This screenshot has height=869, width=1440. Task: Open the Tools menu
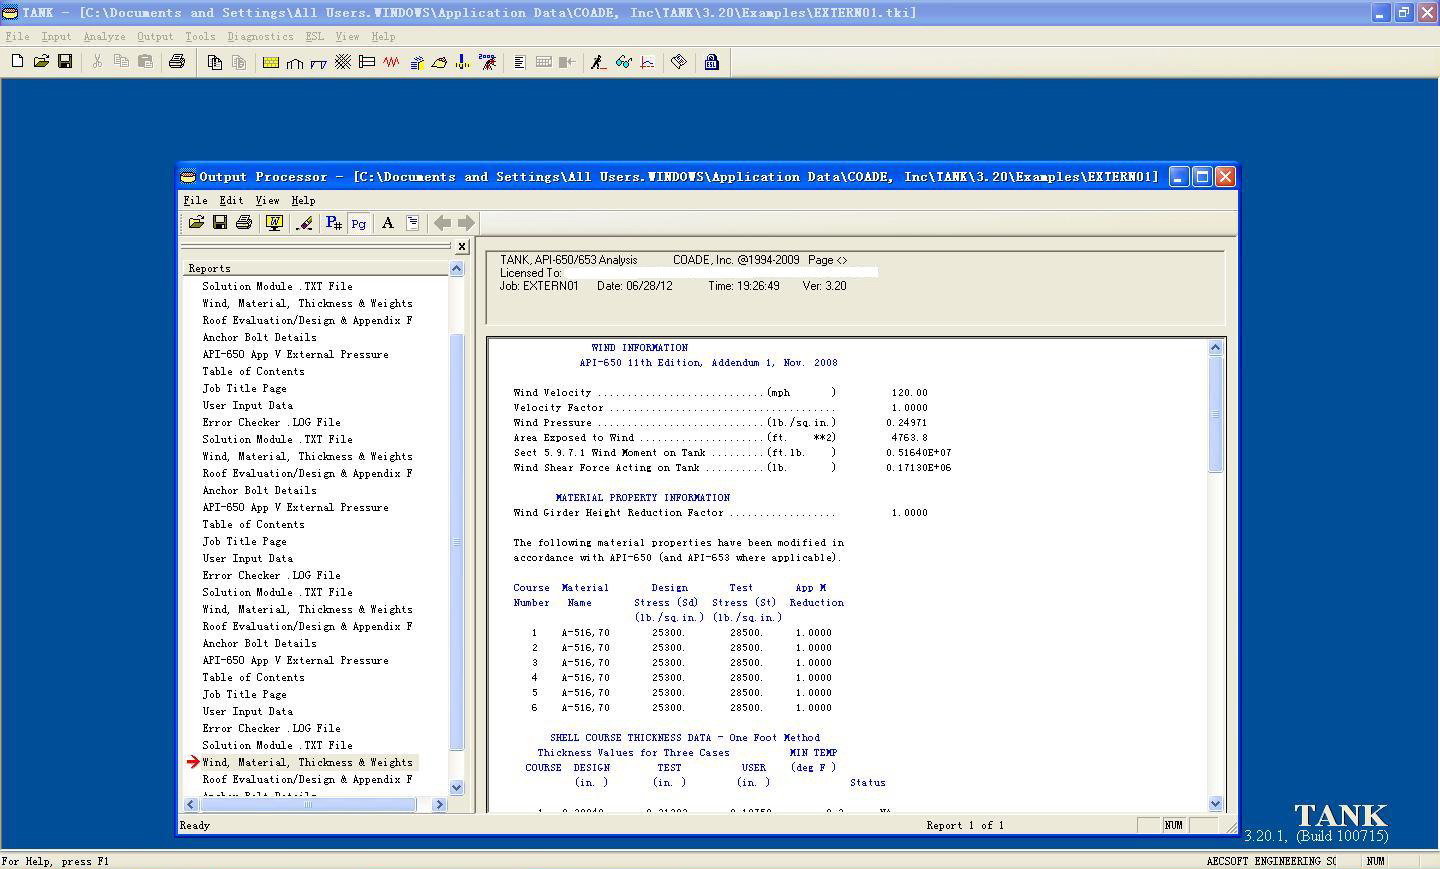pyautogui.click(x=200, y=36)
